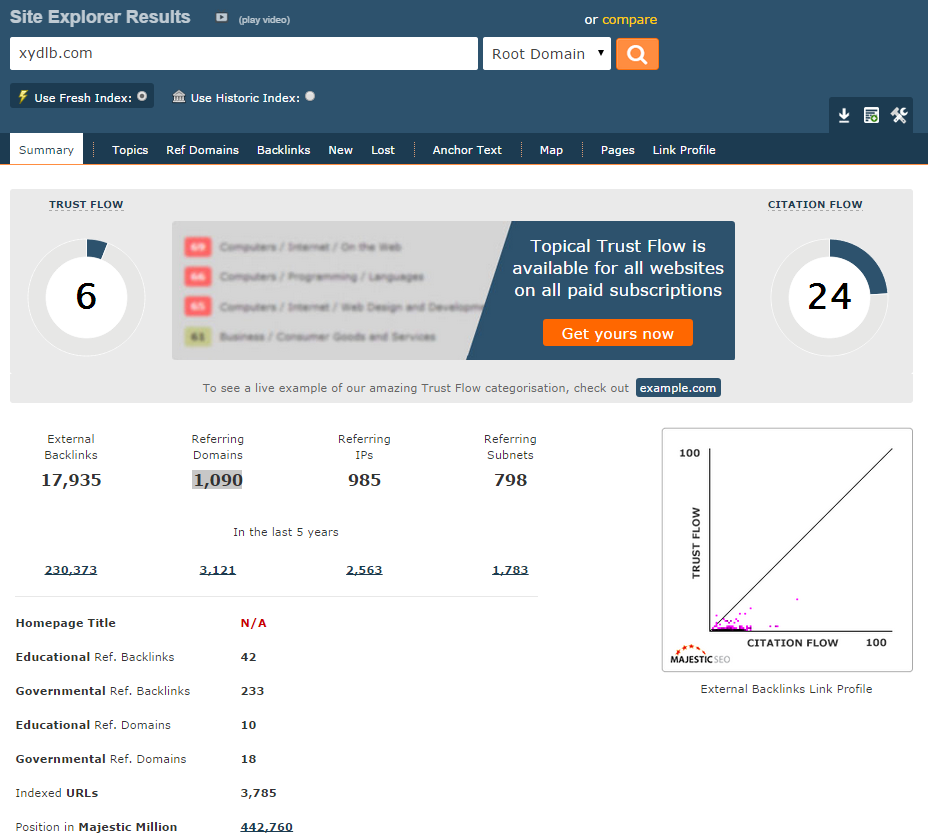Viewport: 928px width, 836px height.
Task: Click the TRUST FLOW heading link
Action: tap(86, 204)
